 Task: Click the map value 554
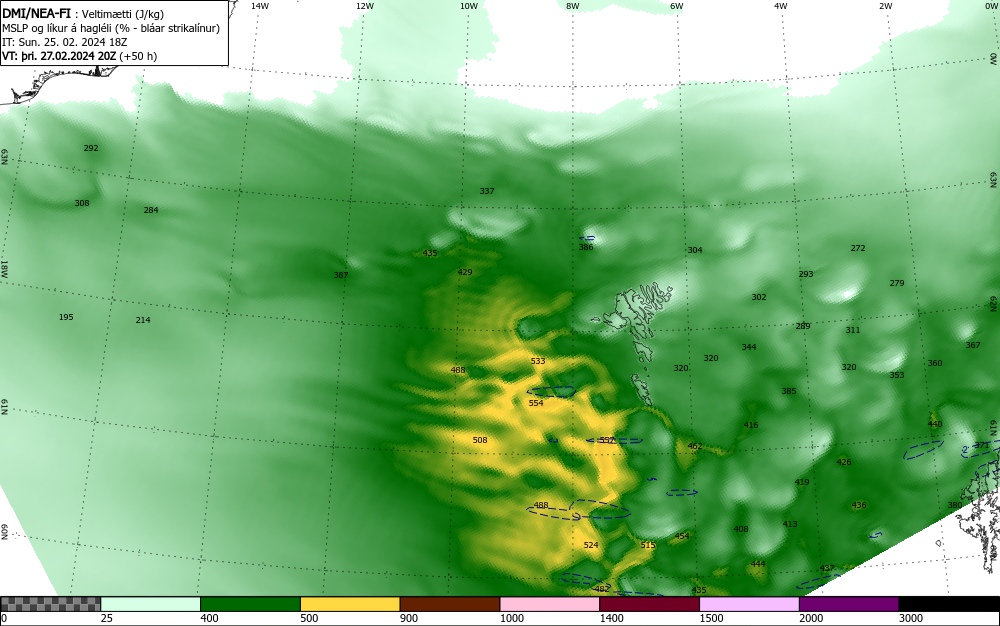tap(536, 403)
